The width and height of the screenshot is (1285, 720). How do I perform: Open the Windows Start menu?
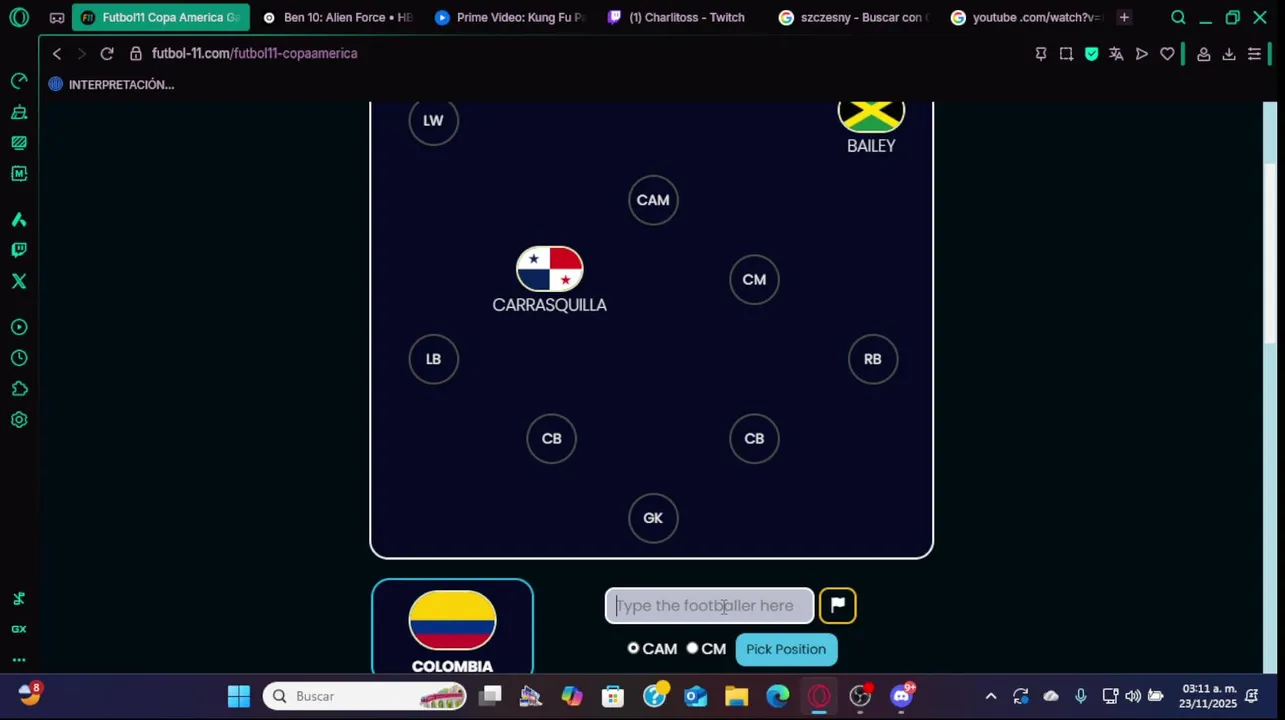point(239,696)
